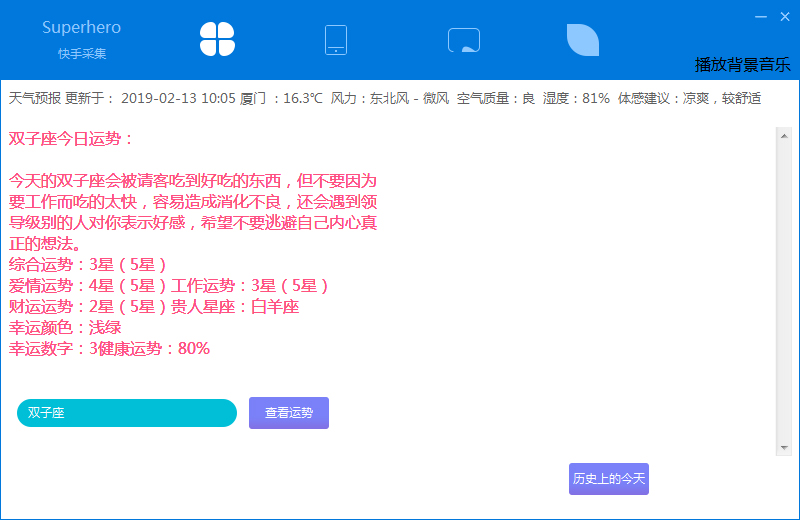Viewport: 800px width, 520px height.
Task: Click the 天气预报 weather info bar
Action: tap(385, 98)
